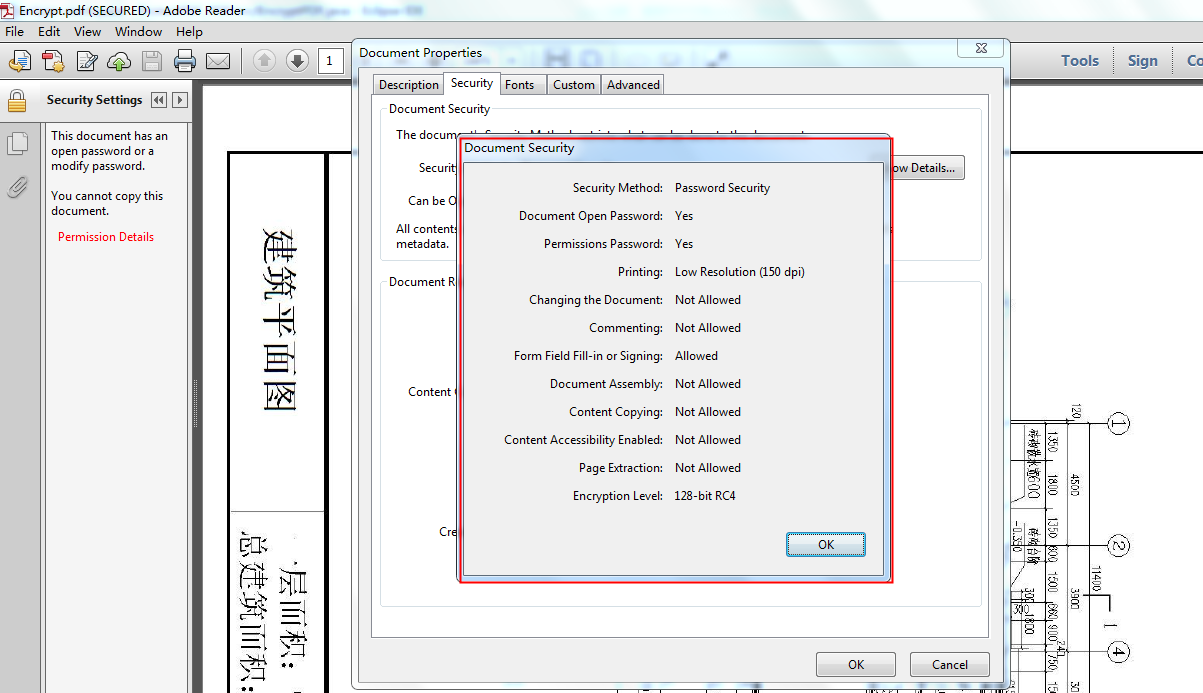This screenshot has width=1203, height=693.
Task: Open the Attachments paperclip panel icon
Action: click(x=17, y=186)
